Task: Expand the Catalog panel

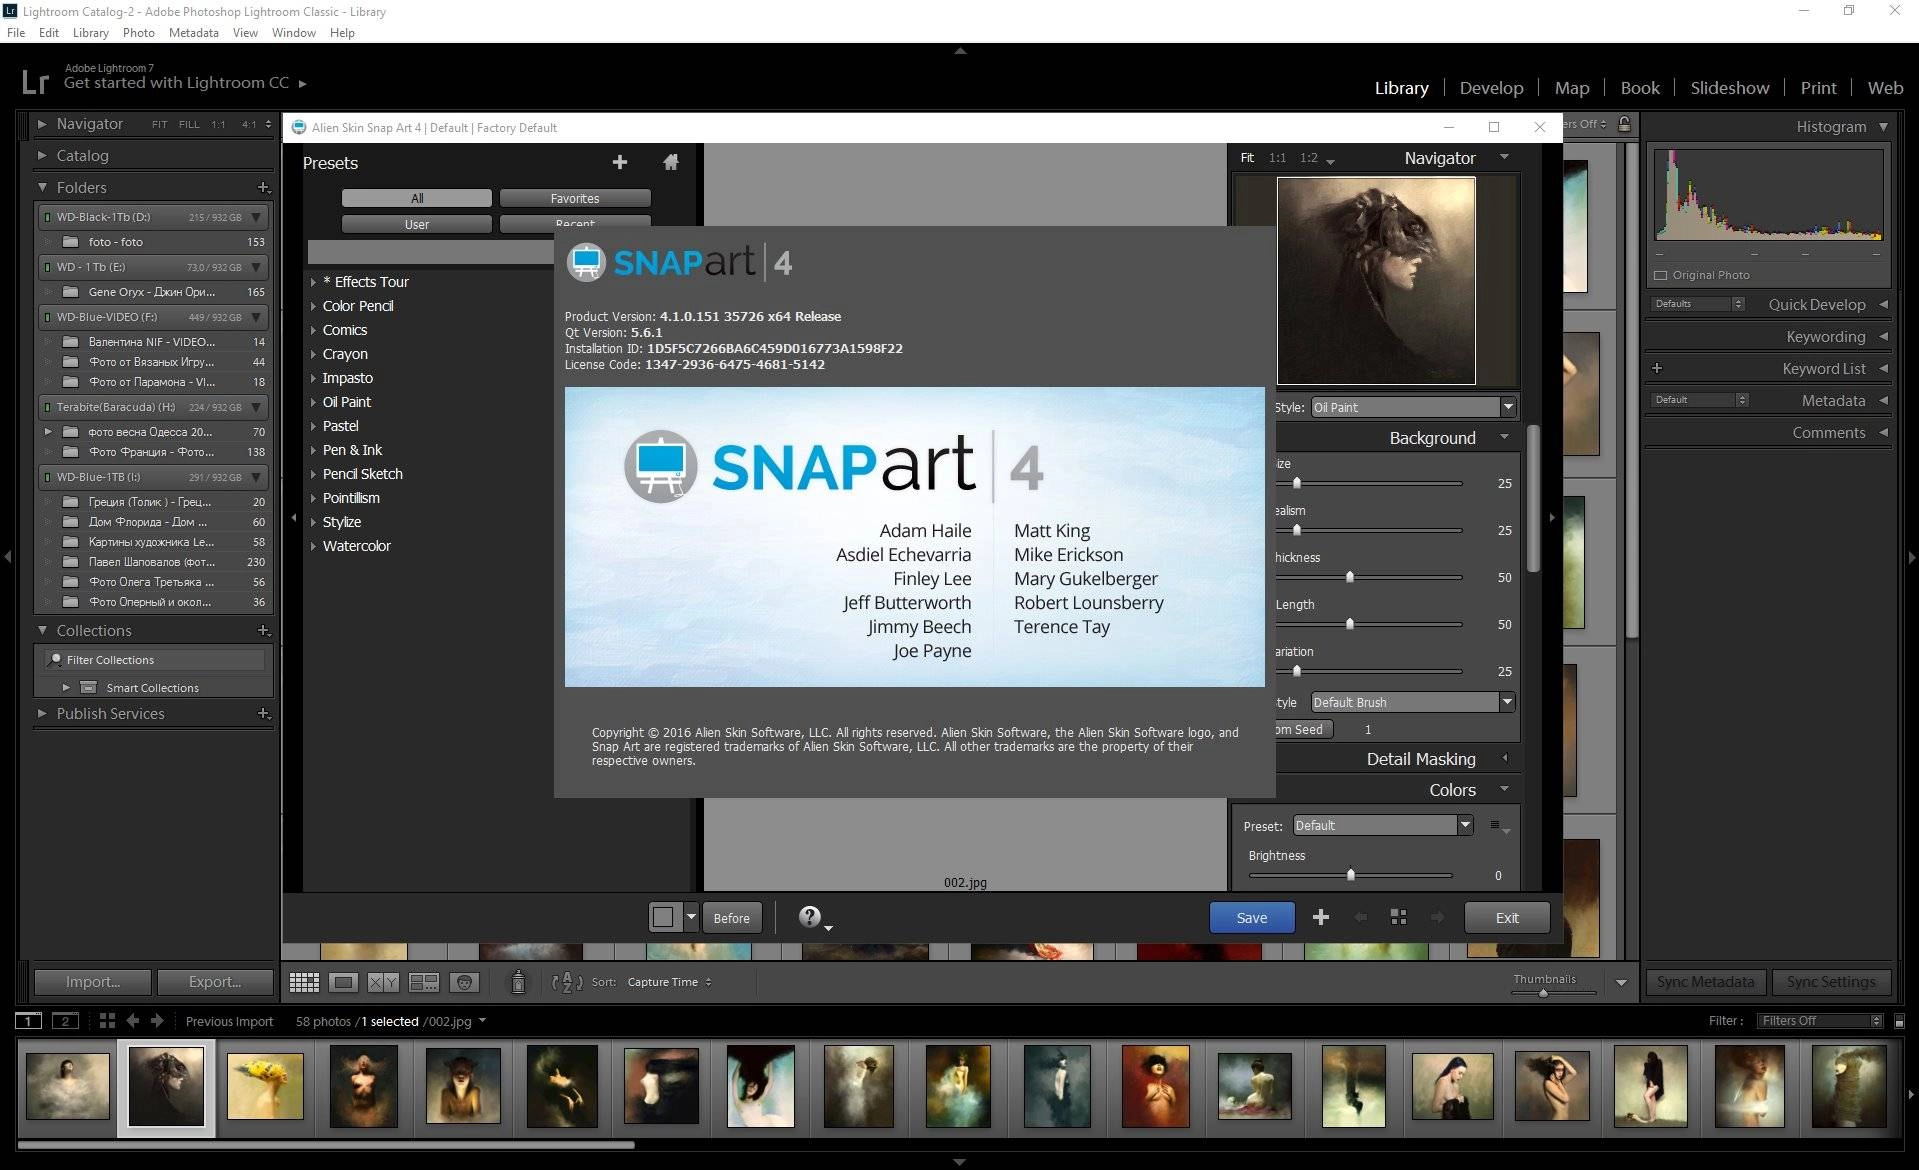Action: [42, 155]
